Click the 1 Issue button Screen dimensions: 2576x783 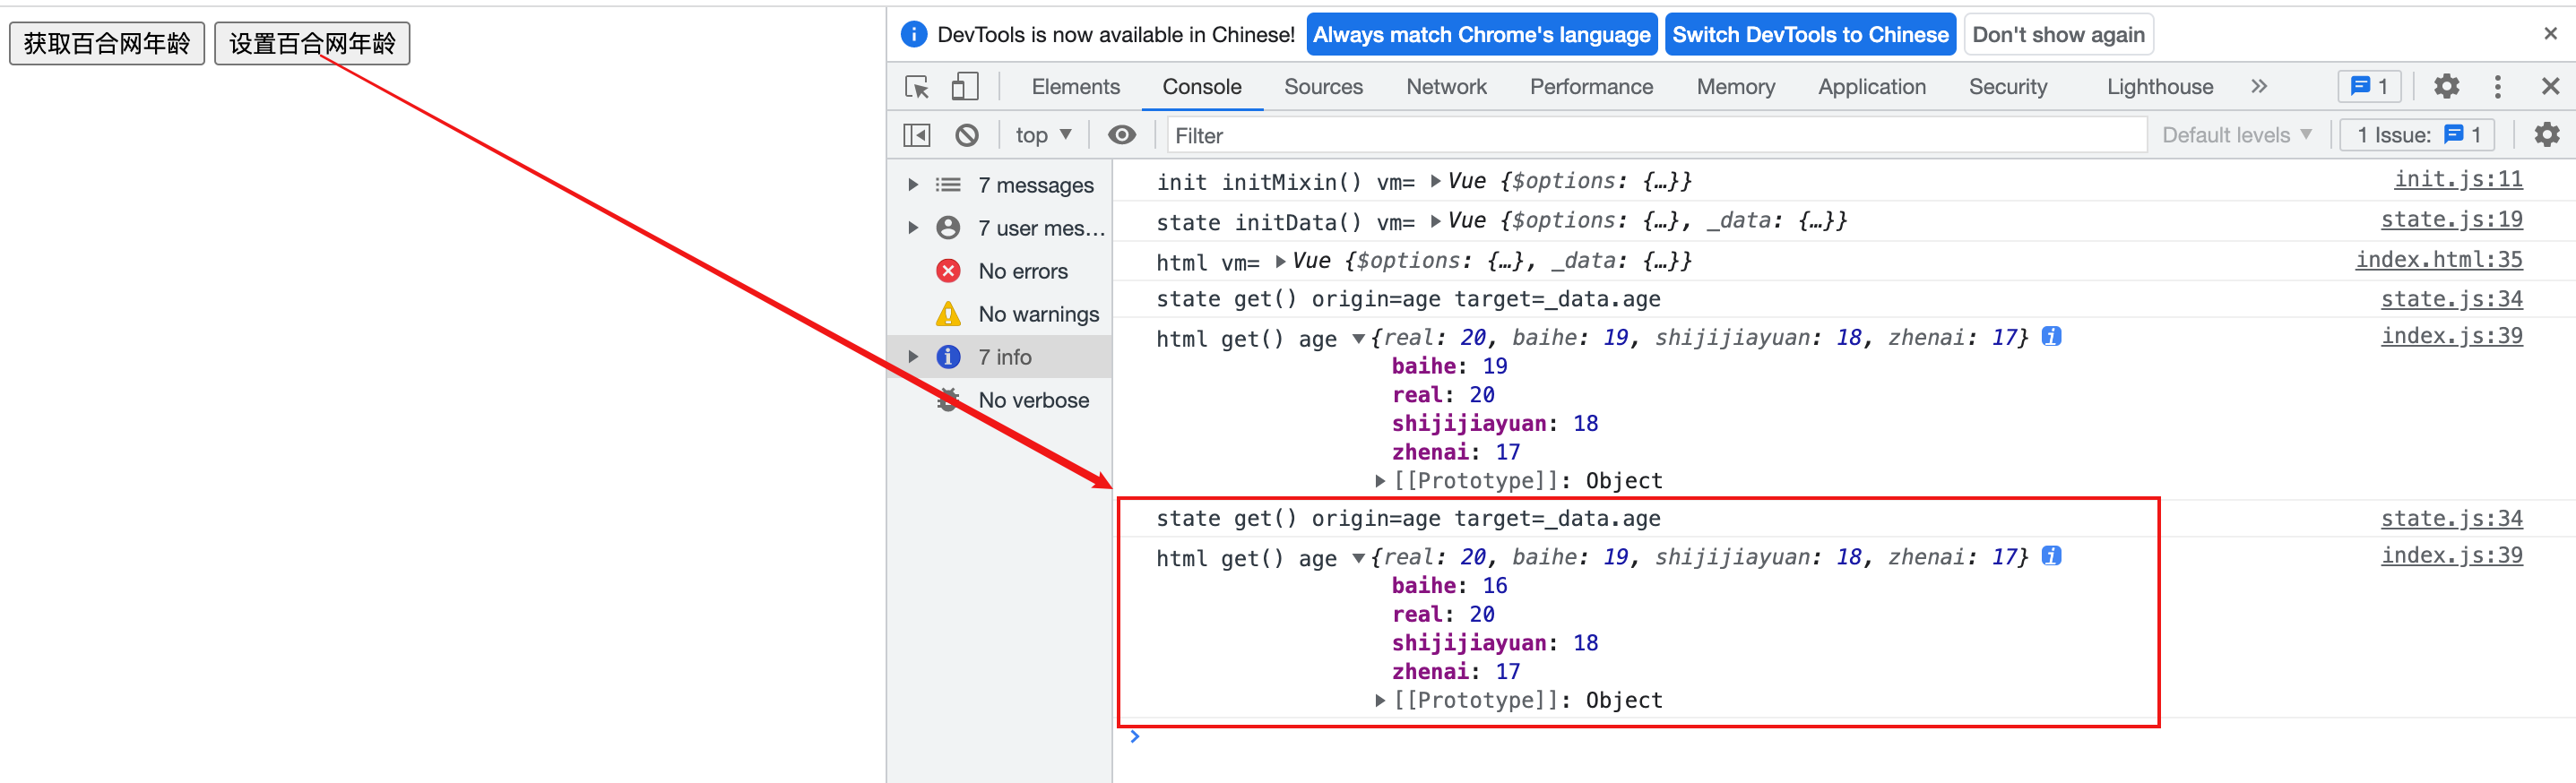pos(2417,135)
